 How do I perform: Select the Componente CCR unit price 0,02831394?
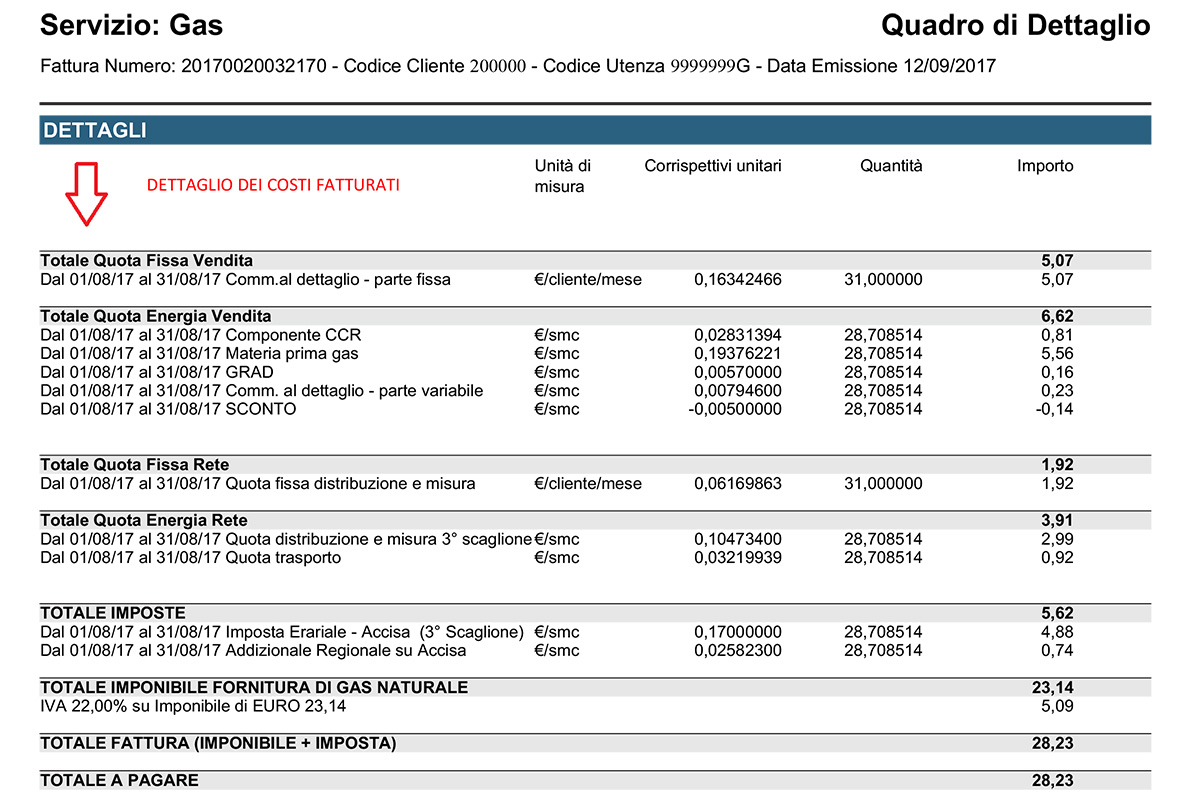[738, 335]
